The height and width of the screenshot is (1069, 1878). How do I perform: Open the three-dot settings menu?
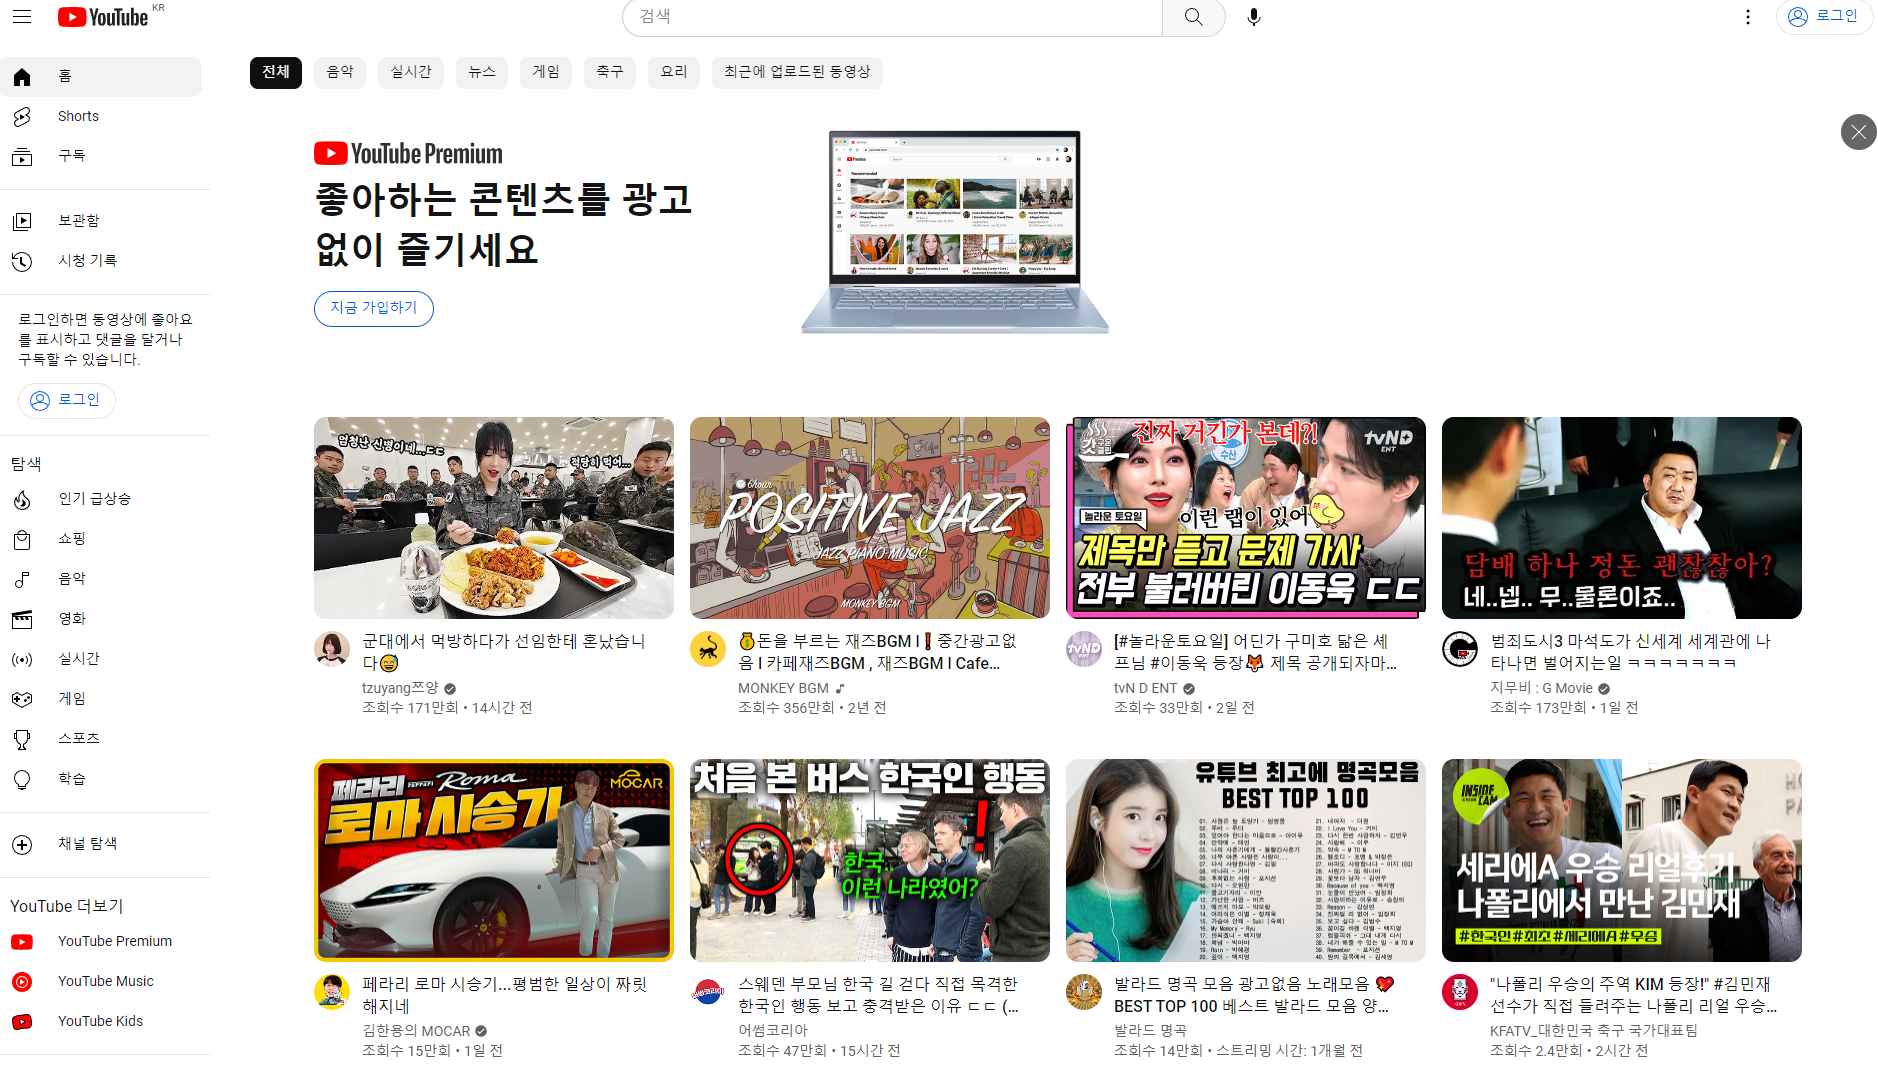[x=1747, y=17]
